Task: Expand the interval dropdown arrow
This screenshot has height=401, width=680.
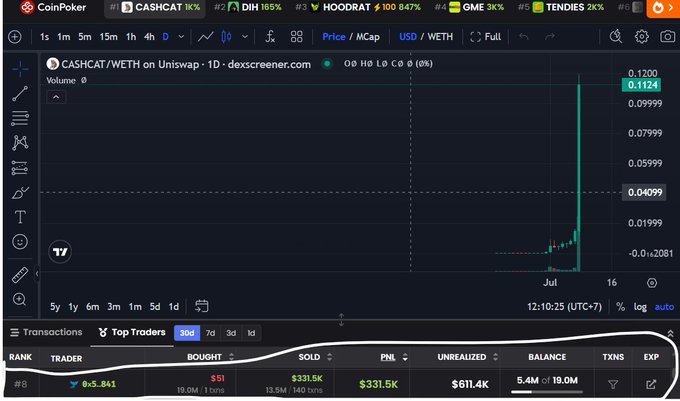Action: pos(181,37)
